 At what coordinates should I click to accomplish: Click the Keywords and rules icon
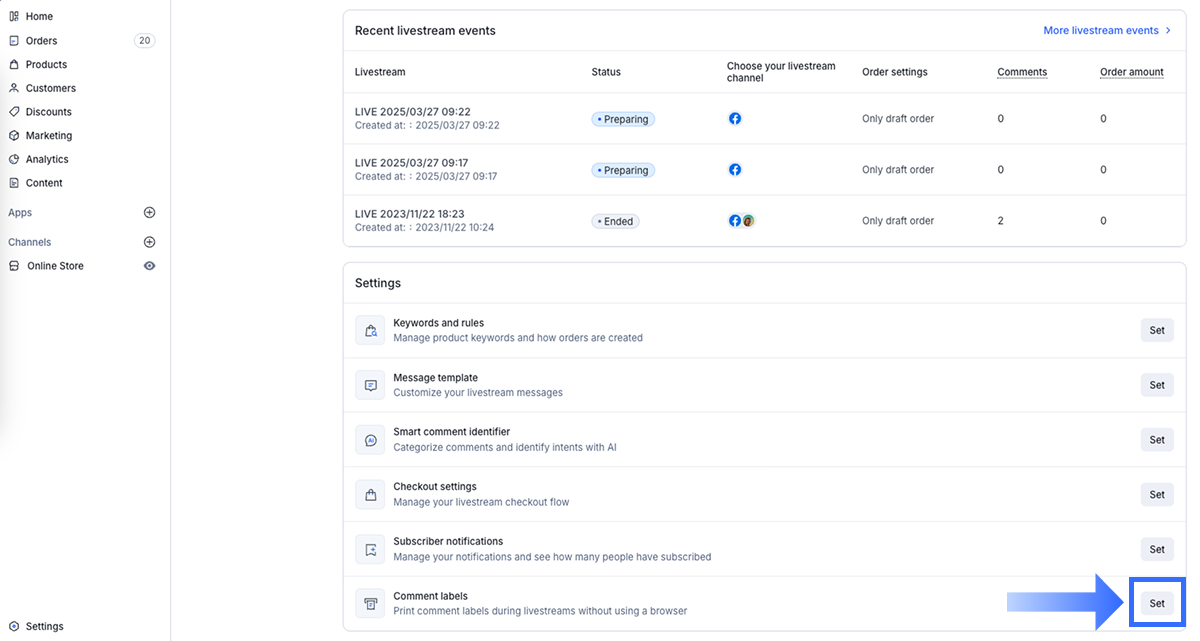(x=370, y=331)
